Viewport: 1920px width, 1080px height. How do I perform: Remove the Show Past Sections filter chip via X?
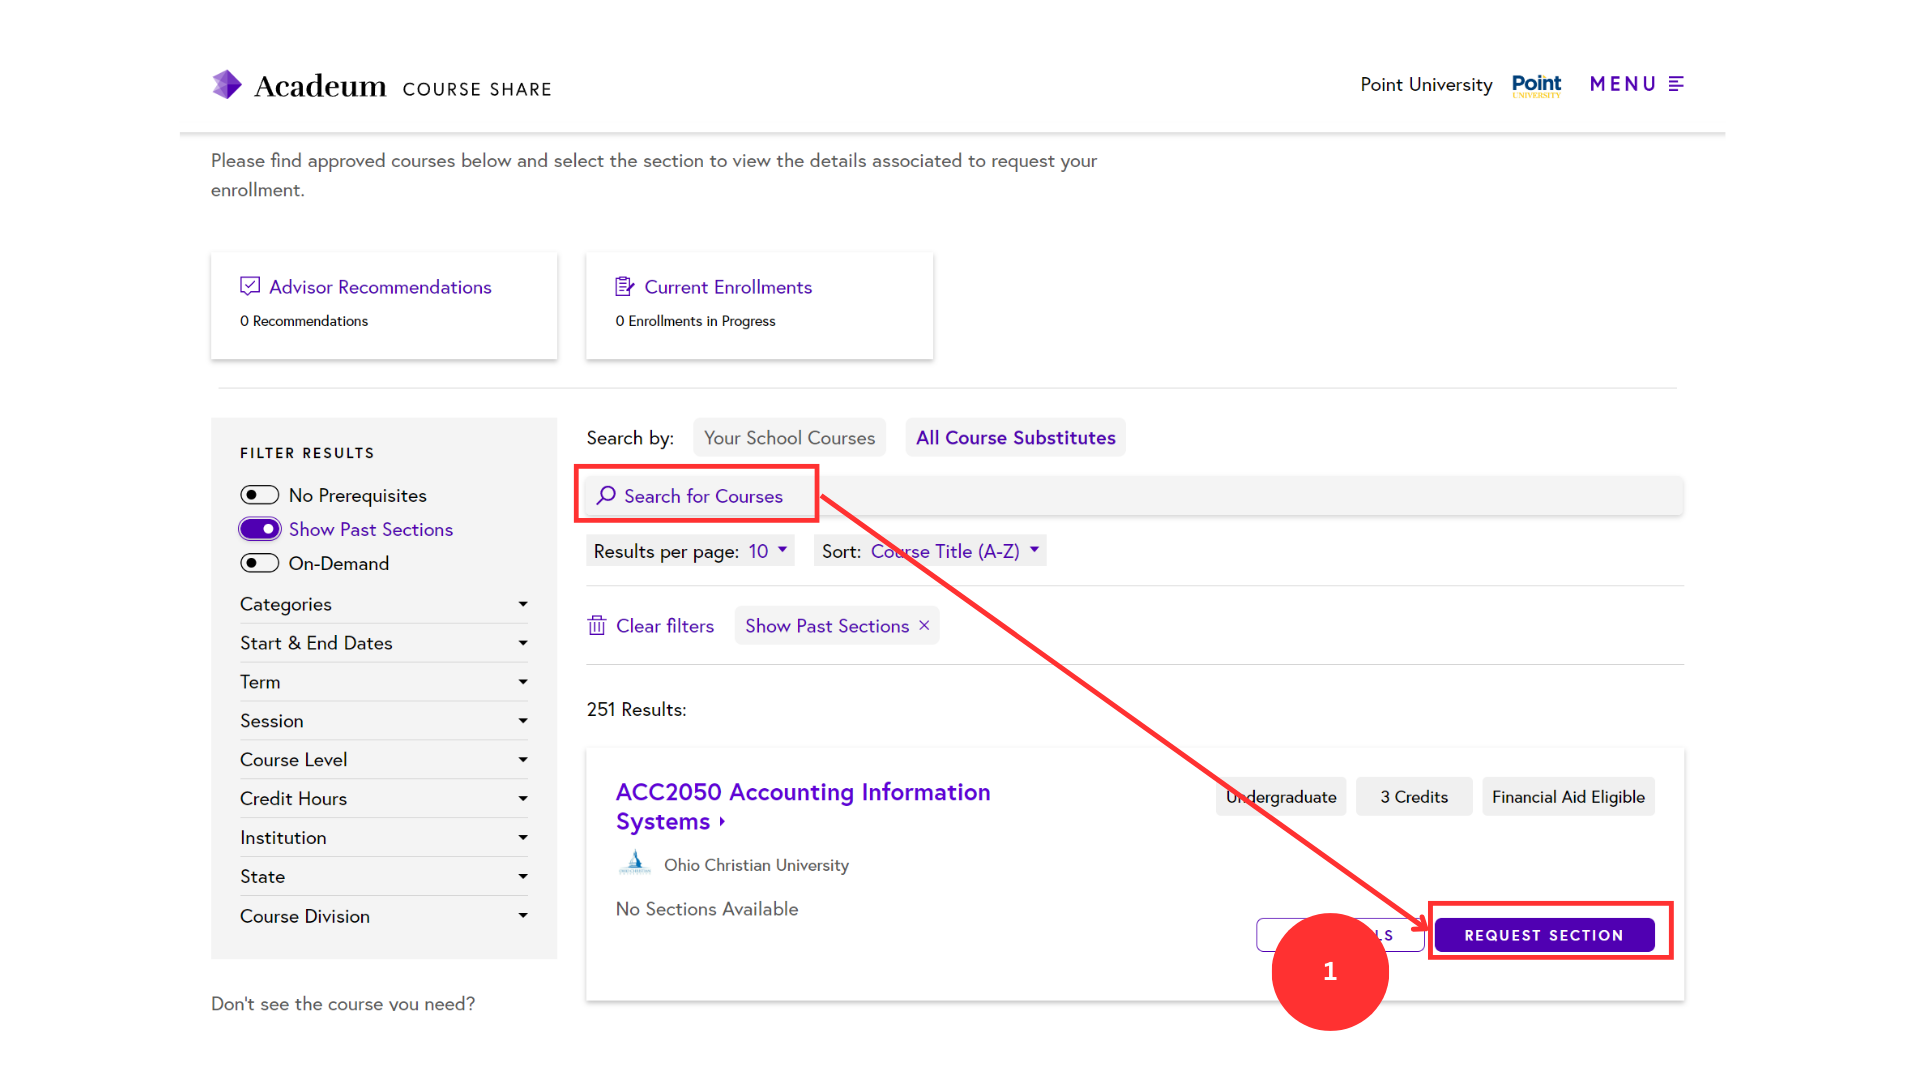(924, 625)
